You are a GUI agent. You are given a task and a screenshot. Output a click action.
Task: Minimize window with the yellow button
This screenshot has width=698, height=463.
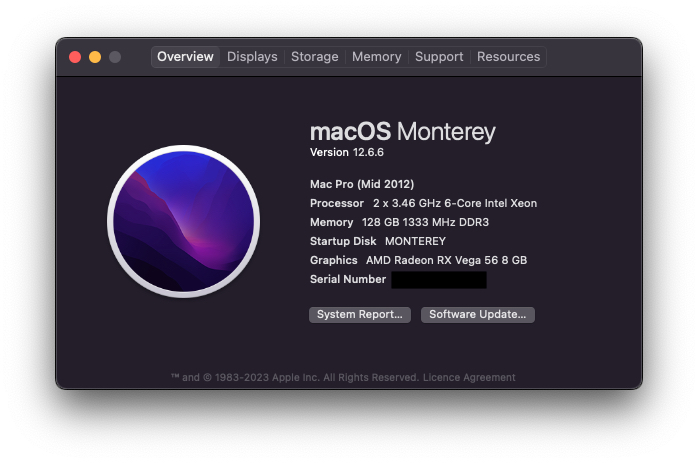[x=95, y=57]
